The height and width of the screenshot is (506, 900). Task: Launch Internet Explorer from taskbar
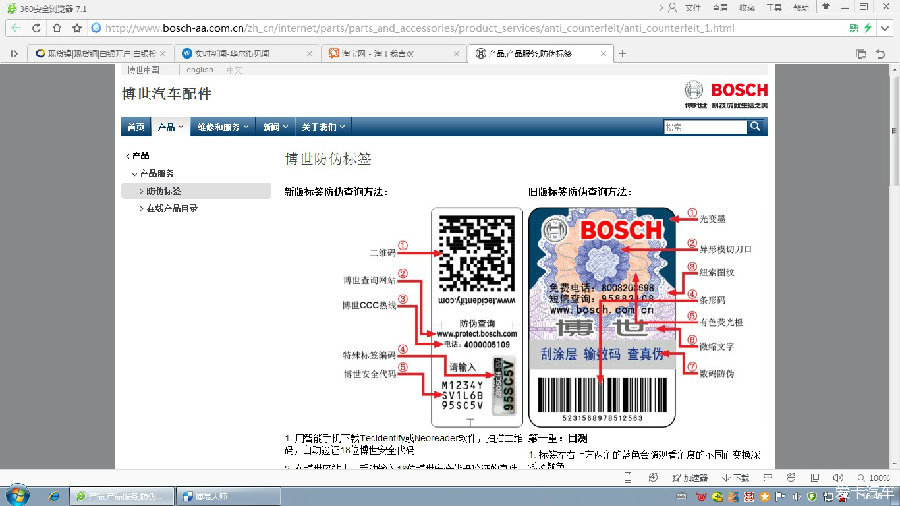[53, 496]
